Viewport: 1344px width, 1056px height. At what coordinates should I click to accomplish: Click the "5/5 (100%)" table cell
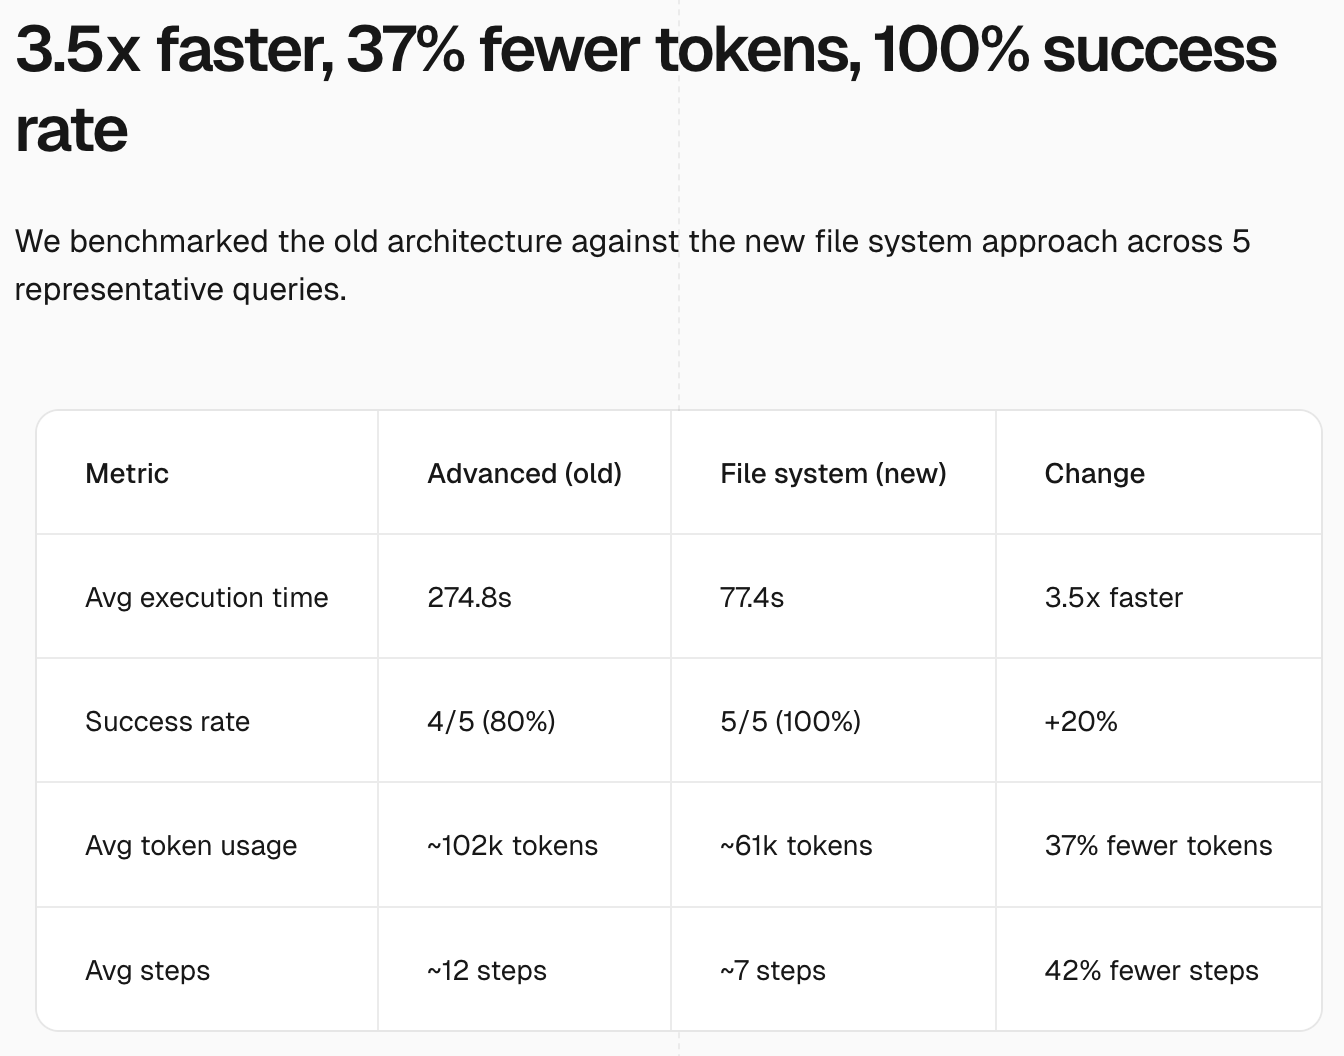(790, 721)
